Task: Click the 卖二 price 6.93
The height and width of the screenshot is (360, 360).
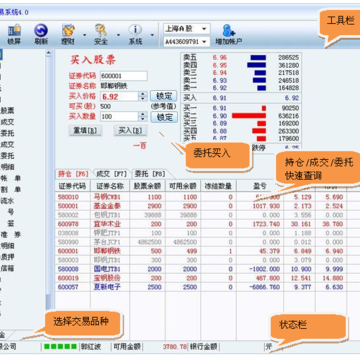Action: click(x=220, y=80)
